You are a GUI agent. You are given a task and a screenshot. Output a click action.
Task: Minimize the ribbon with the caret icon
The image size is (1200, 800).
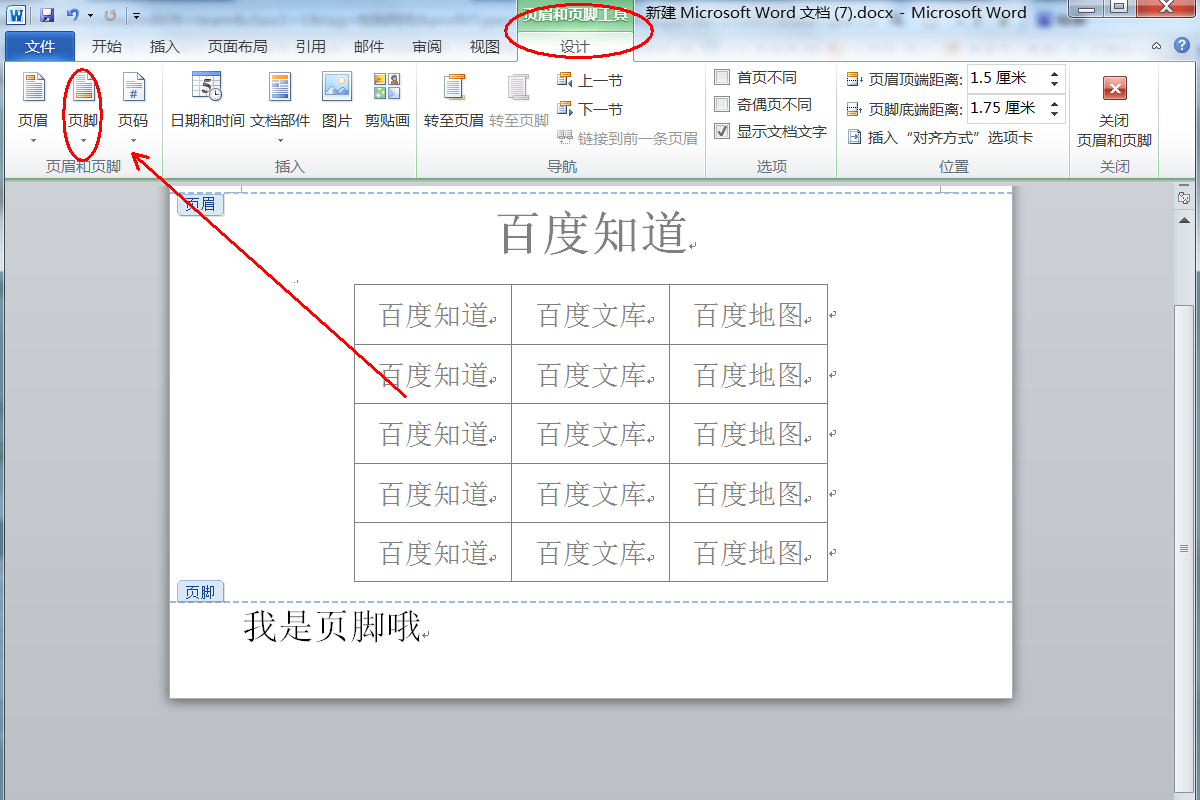[1156, 46]
